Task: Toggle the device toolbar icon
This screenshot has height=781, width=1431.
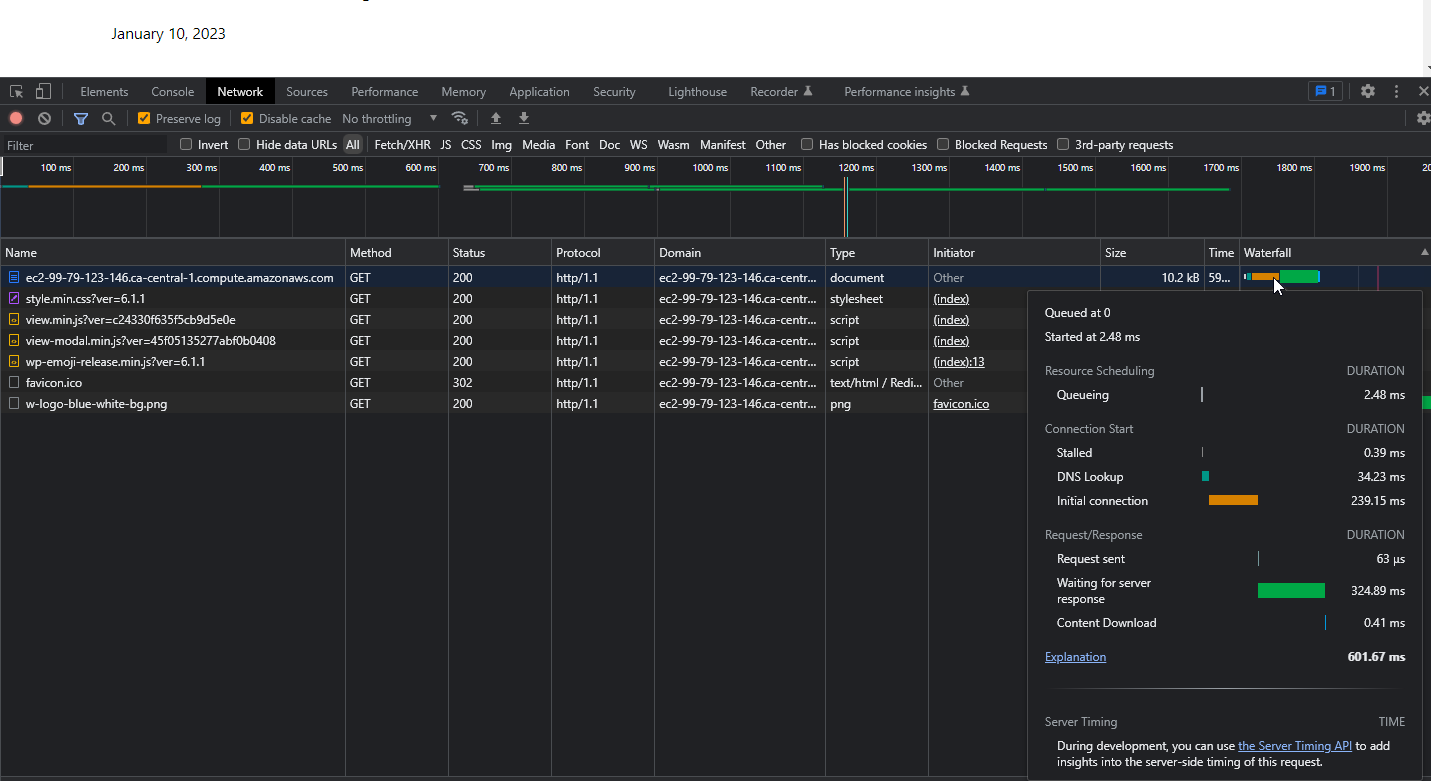Action: pos(43,91)
